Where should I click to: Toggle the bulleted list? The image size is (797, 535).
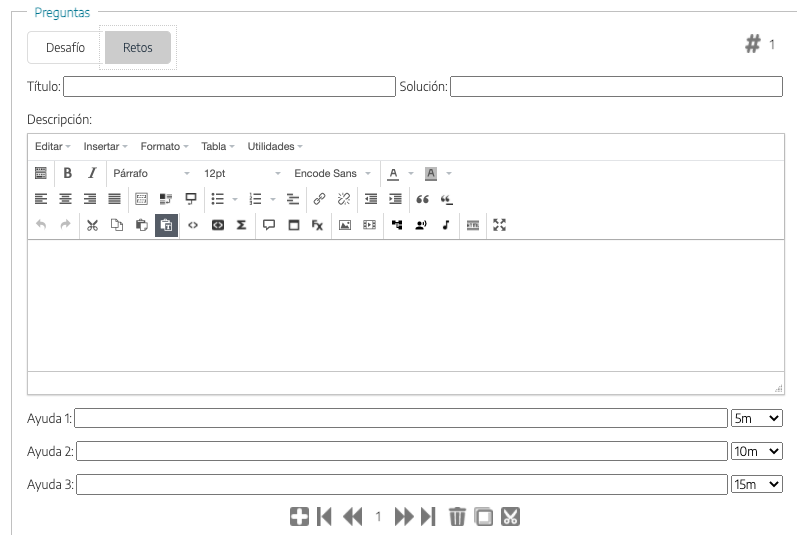pyautogui.click(x=217, y=199)
